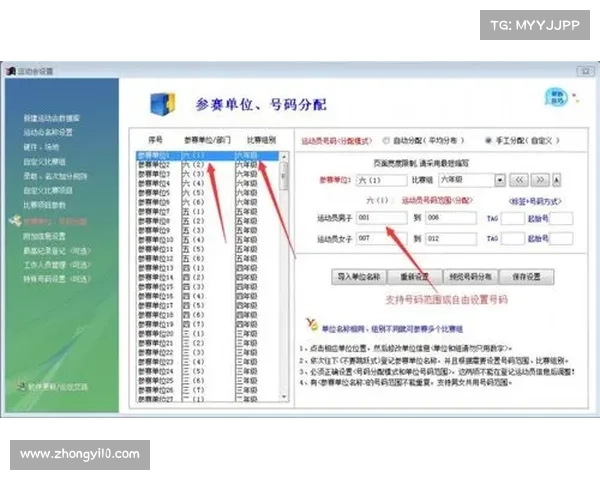Open 自定义比赛组 sidebar entry

click(x=44, y=162)
